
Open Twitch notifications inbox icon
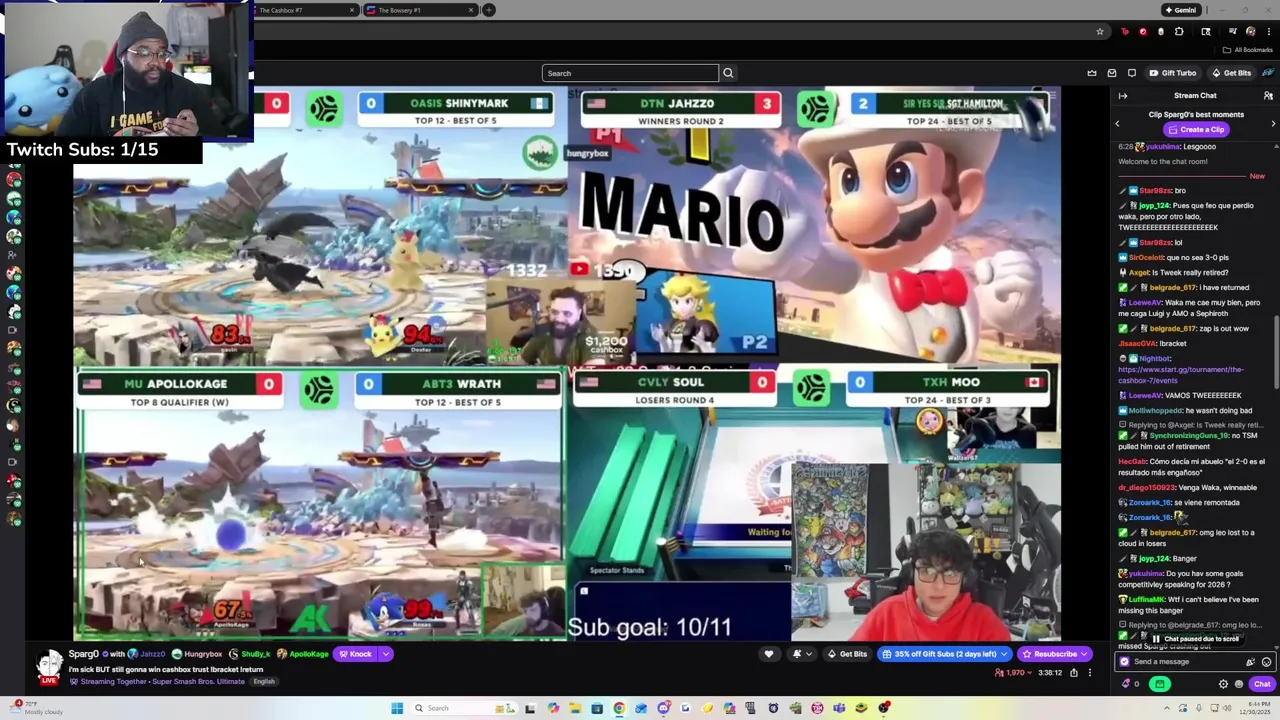tap(1112, 73)
